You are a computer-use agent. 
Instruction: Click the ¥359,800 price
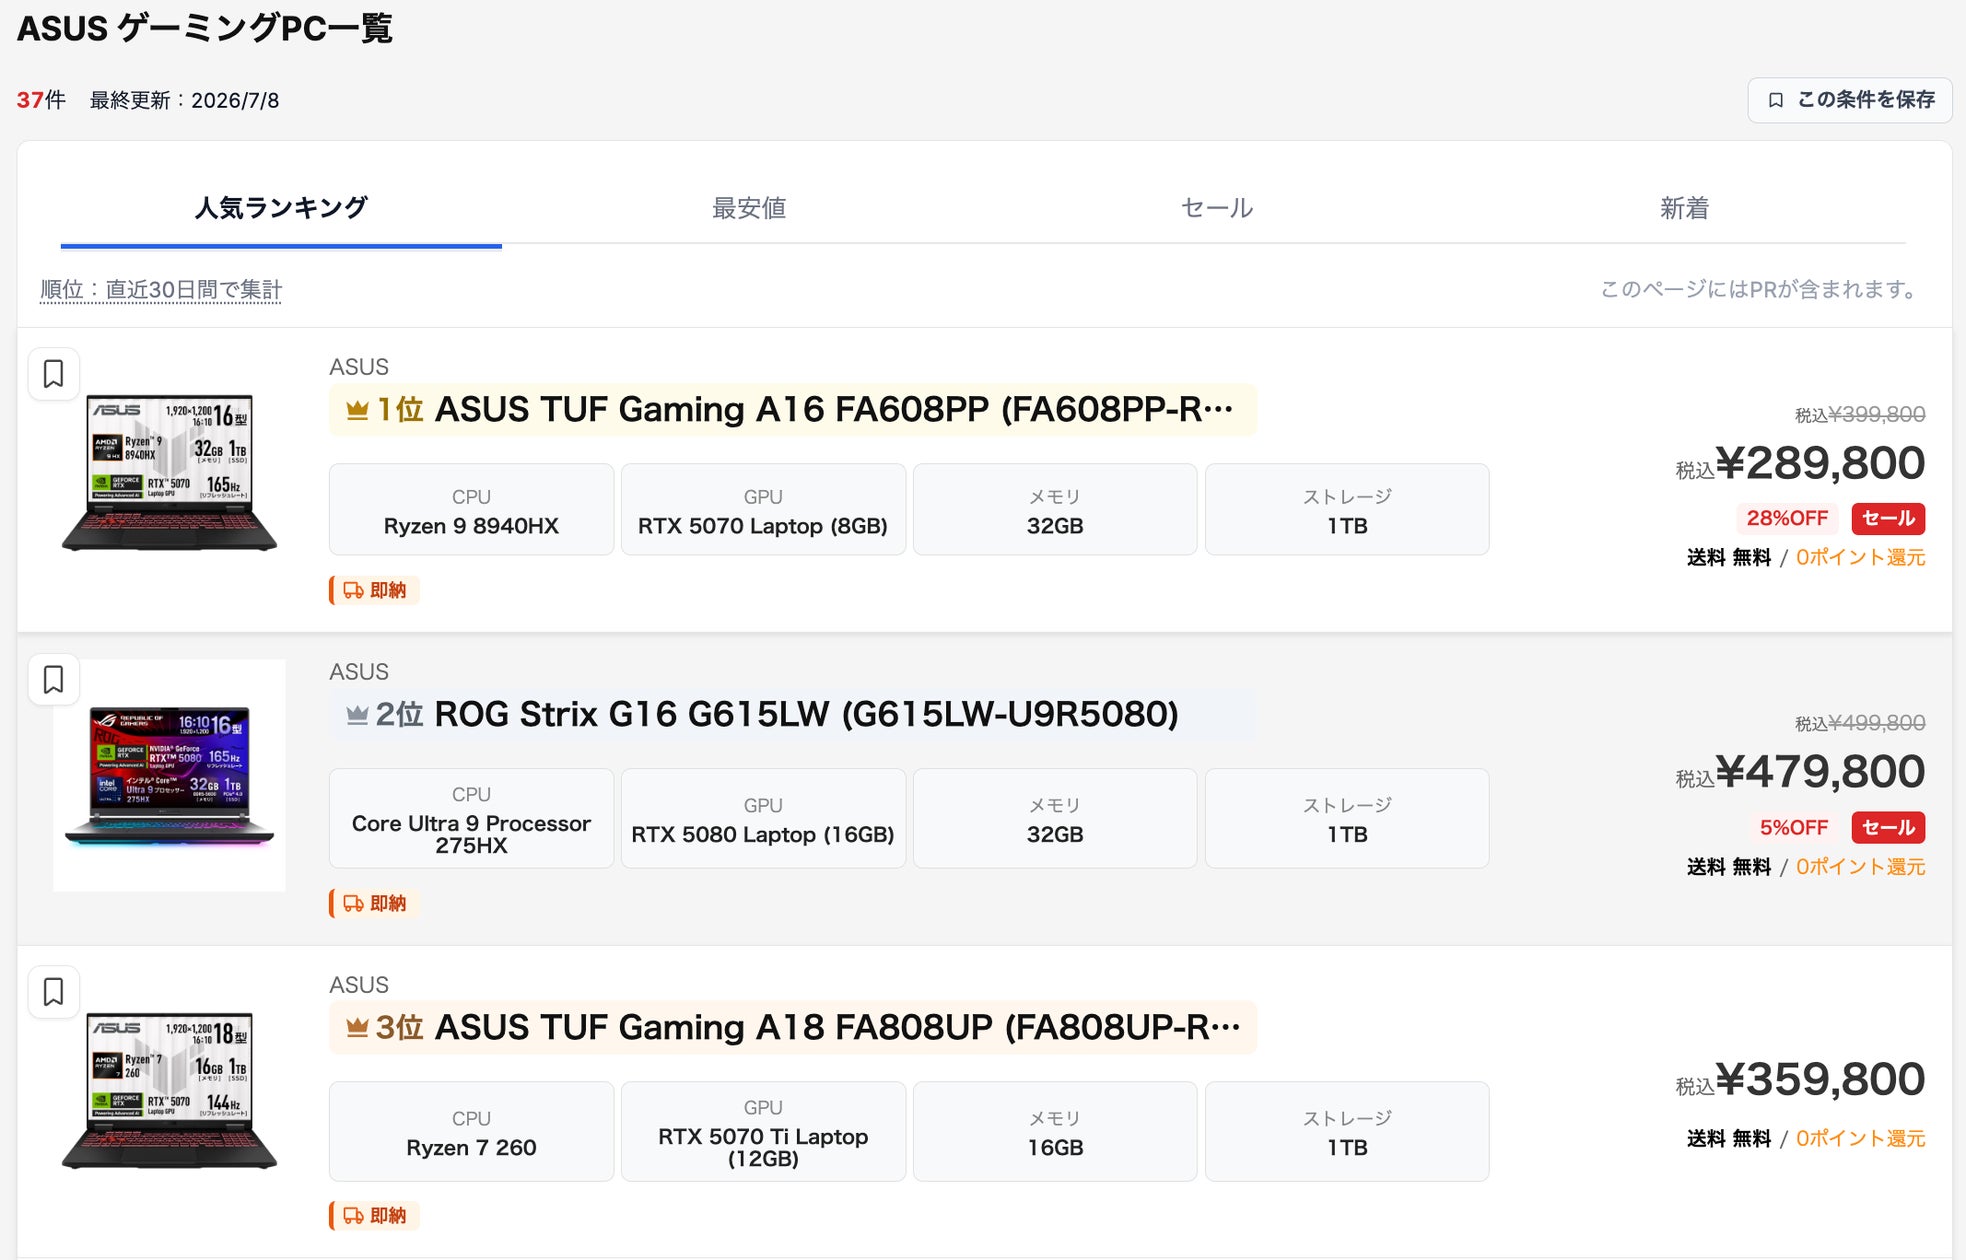coord(1820,1080)
